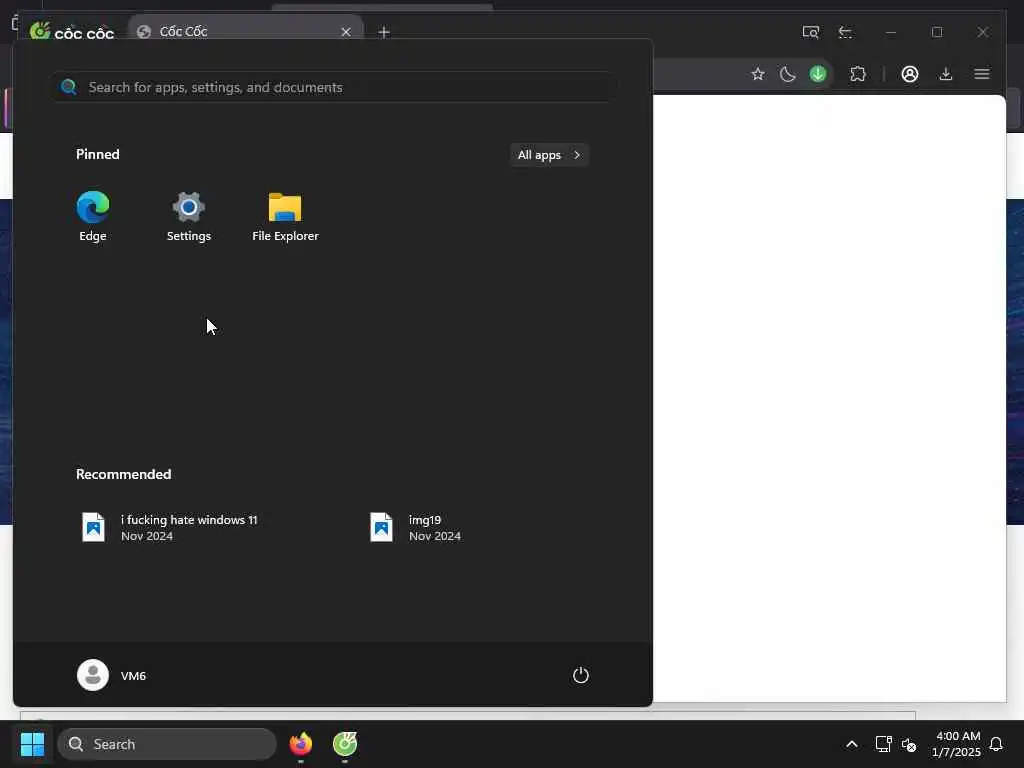
Task: Open the muted volume tray icon
Action: click(909, 744)
